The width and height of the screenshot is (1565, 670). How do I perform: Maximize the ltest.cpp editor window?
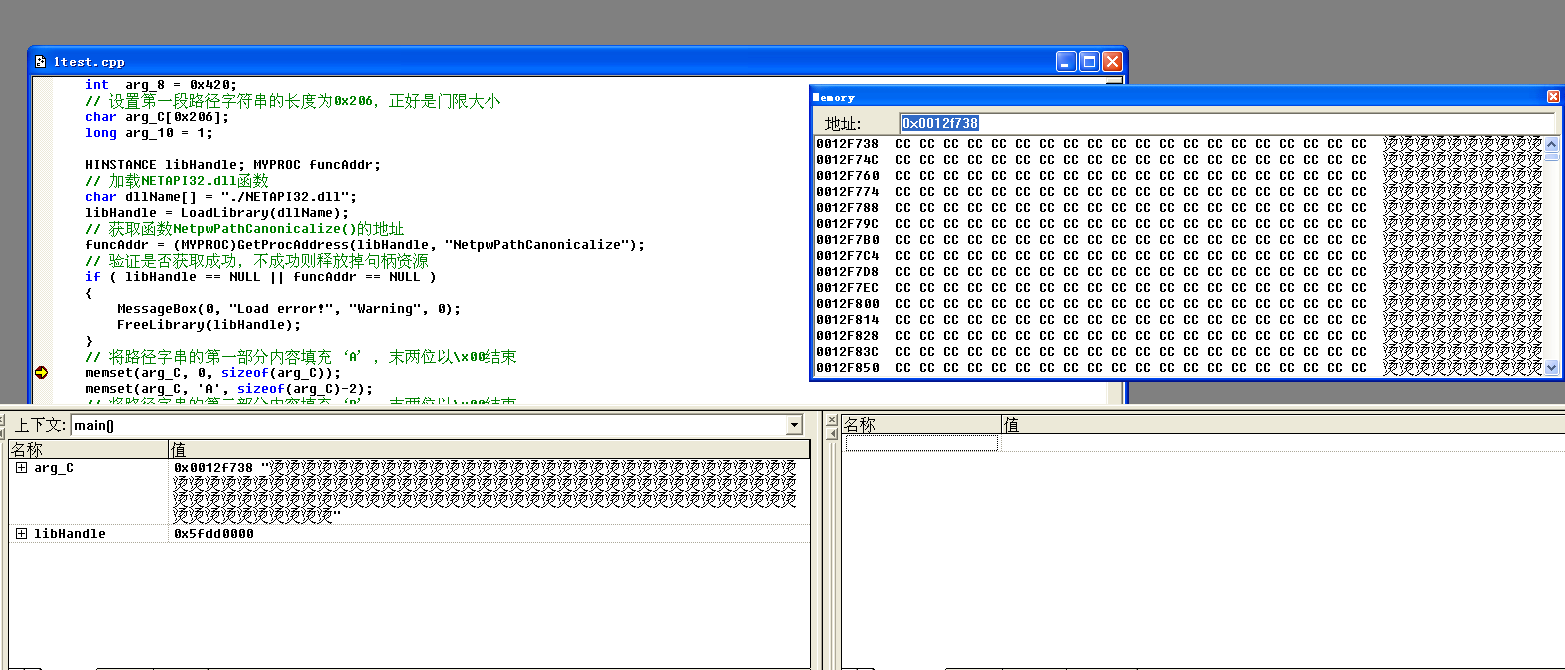click(x=1089, y=62)
